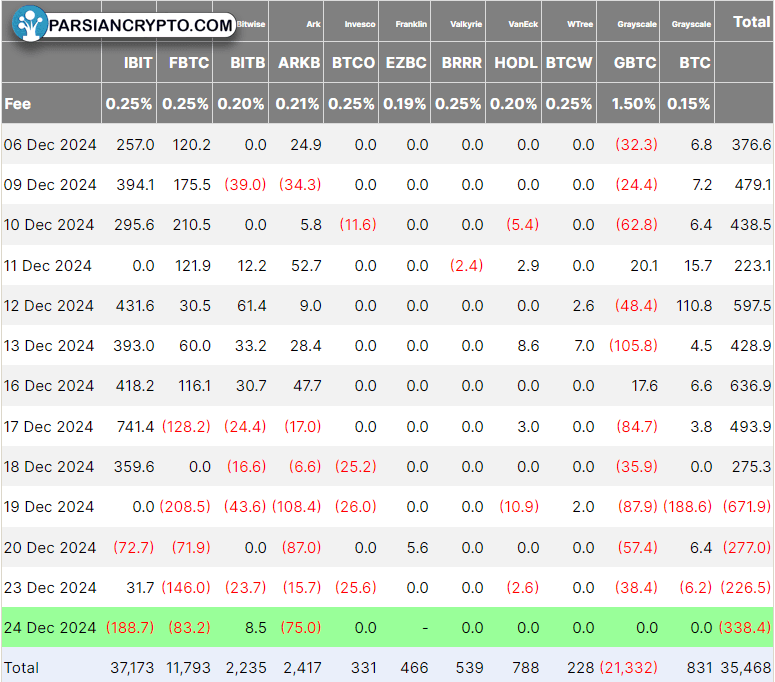Click the Valkyrie issuer label

tap(466, 24)
